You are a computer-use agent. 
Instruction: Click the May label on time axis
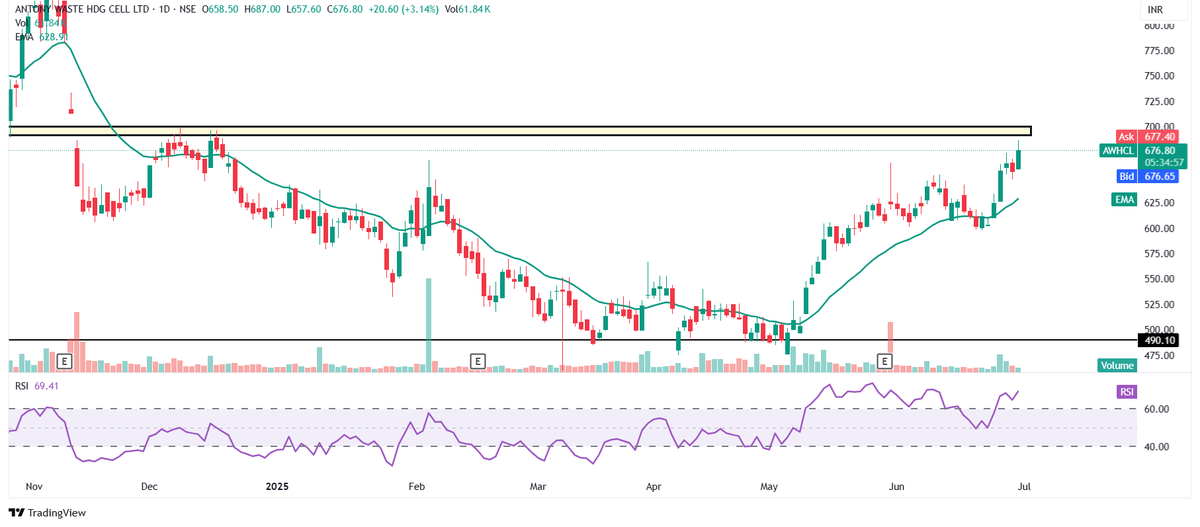769,486
